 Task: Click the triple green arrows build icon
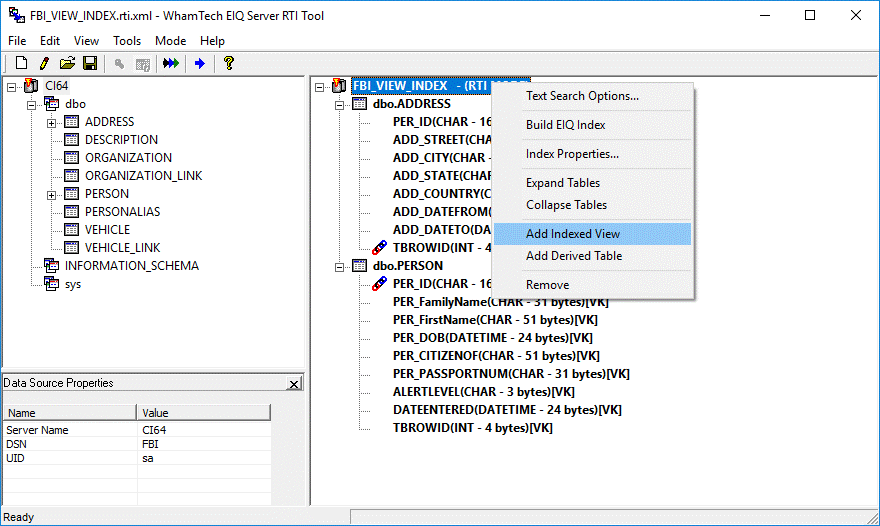(x=171, y=63)
